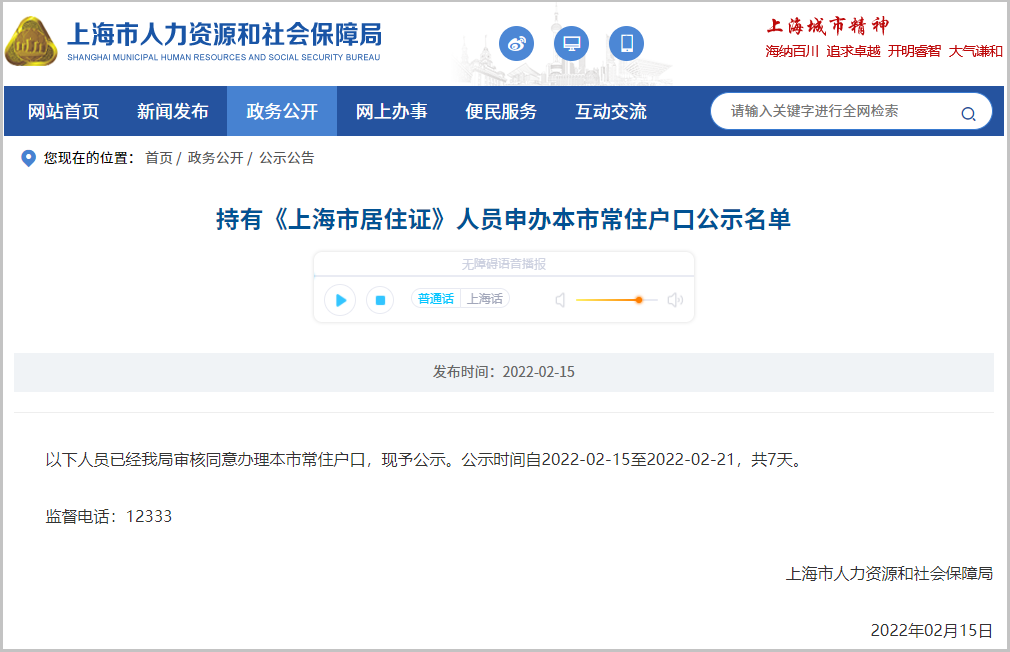Screen dimensions: 1010x652
Task: Click the article title 持有《上海市居住证》人员申办本市常住户口公示名单
Action: [x=503, y=219]
